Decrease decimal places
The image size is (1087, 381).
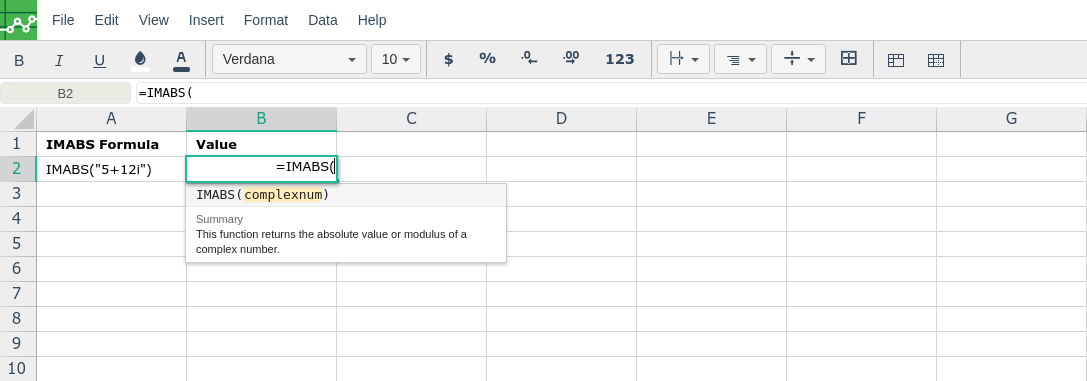pos(529,59)
